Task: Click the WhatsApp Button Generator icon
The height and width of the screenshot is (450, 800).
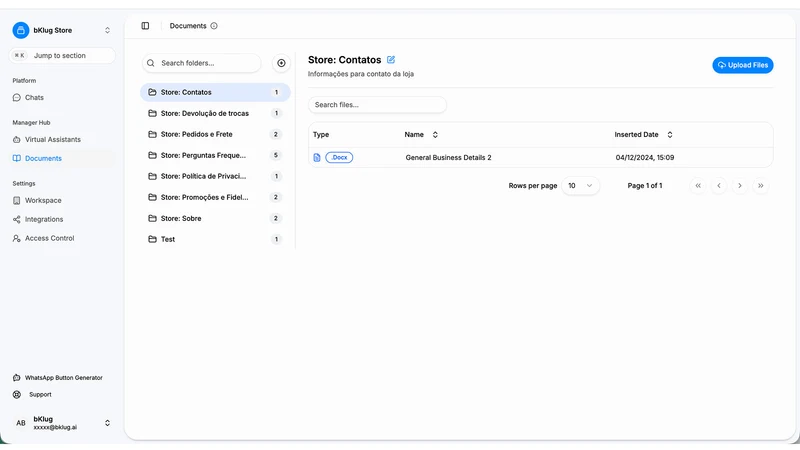Action: coord(17,378)
